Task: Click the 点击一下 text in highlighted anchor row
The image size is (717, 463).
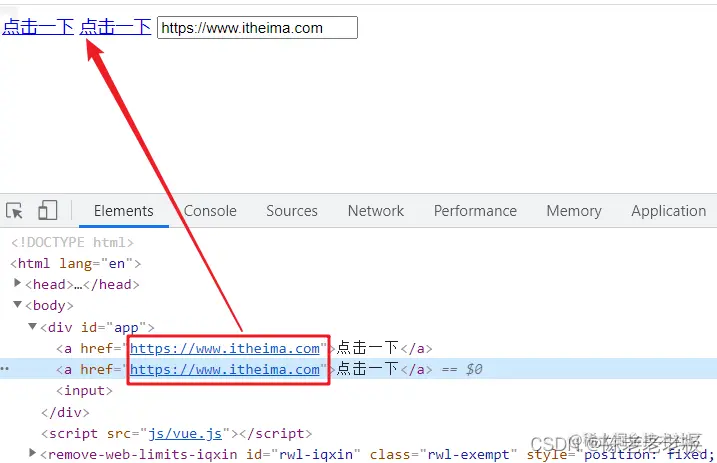Action: pyautogui.click(x=367, y=368)
